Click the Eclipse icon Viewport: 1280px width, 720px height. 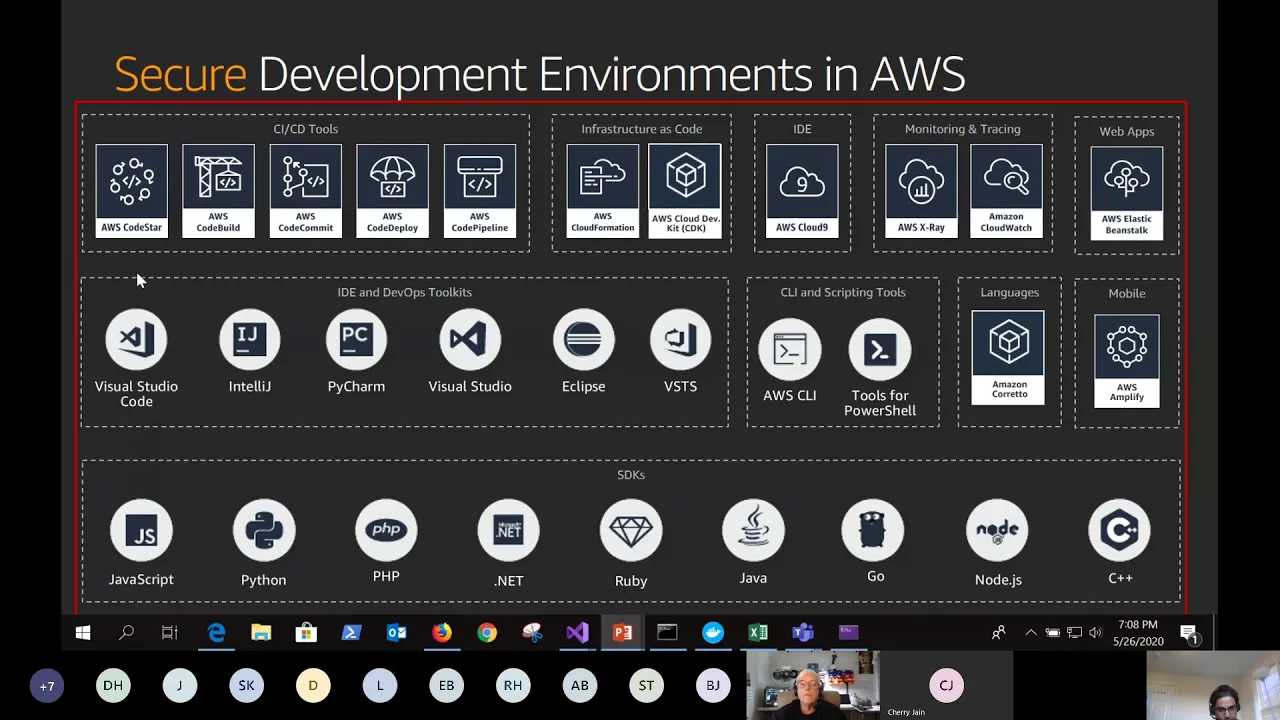click(x=584, y=340)
